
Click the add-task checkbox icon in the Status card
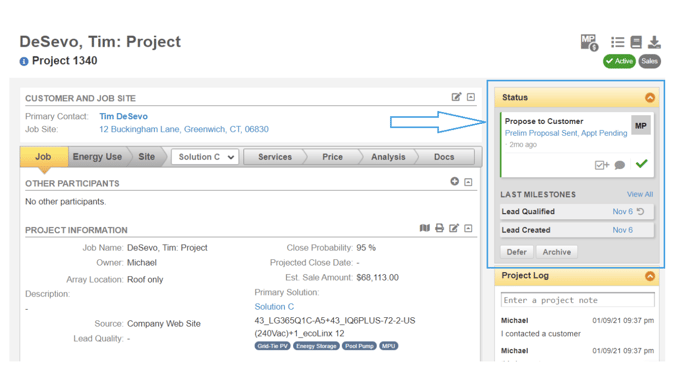(x=602, y=165)
